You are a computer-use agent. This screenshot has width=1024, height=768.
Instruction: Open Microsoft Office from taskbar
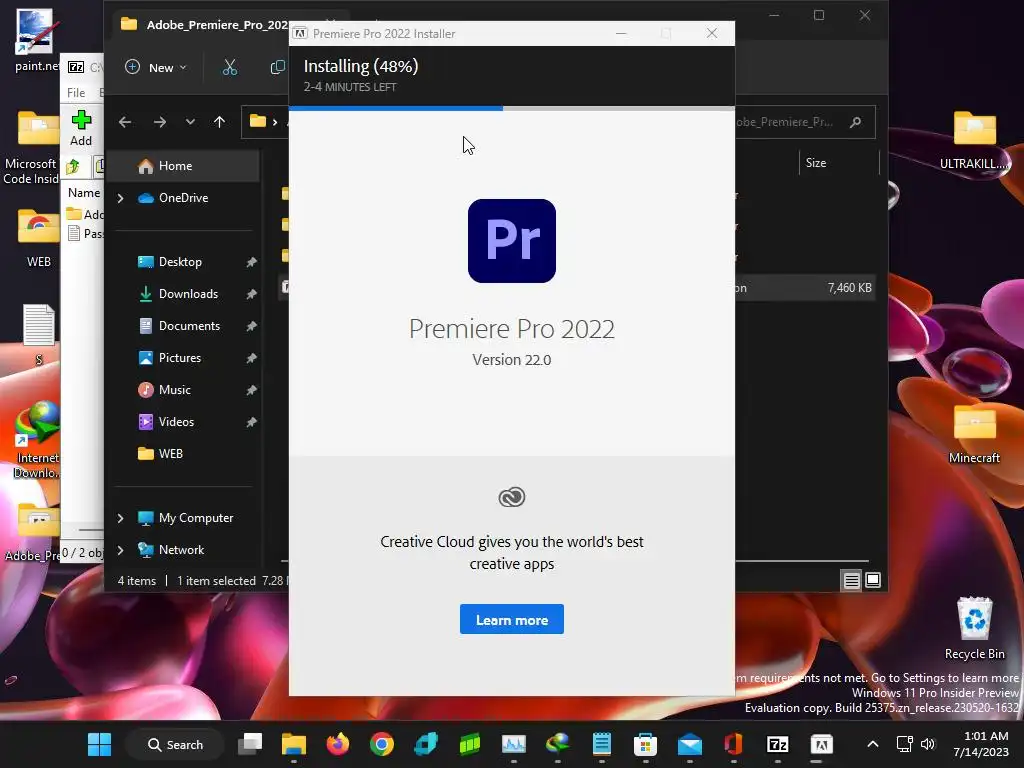tap(733, 744)
